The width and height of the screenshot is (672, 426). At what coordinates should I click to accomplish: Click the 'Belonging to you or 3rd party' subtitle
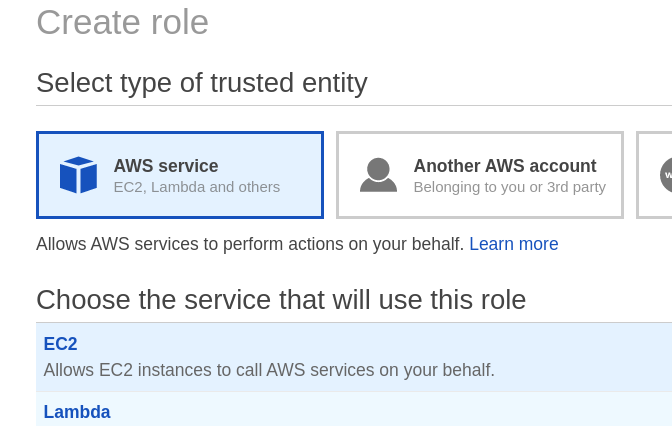[509, 187]
